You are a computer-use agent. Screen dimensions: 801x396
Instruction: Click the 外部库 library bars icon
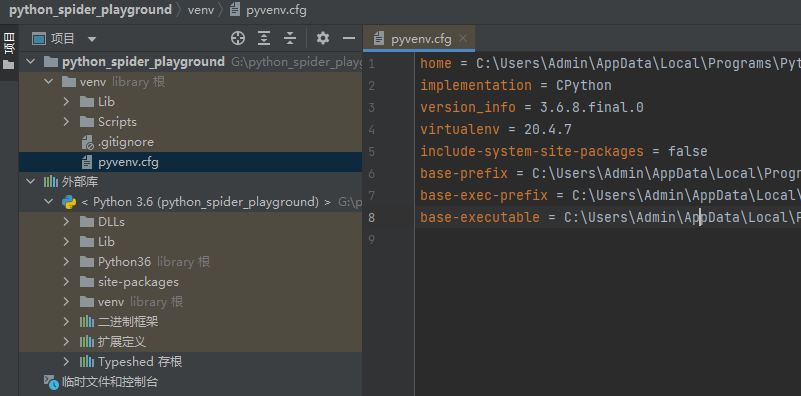coord(51,181)
